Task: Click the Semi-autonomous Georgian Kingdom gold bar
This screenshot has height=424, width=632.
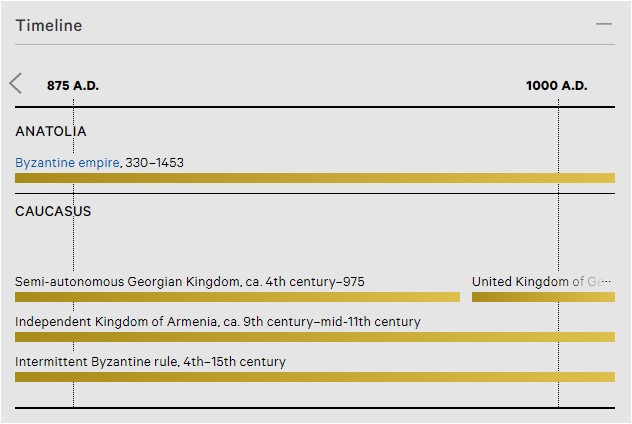Action: pos(237,297)
